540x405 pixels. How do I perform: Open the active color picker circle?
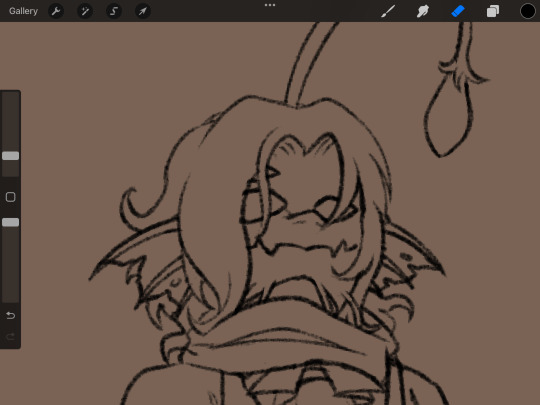point(527,11)
